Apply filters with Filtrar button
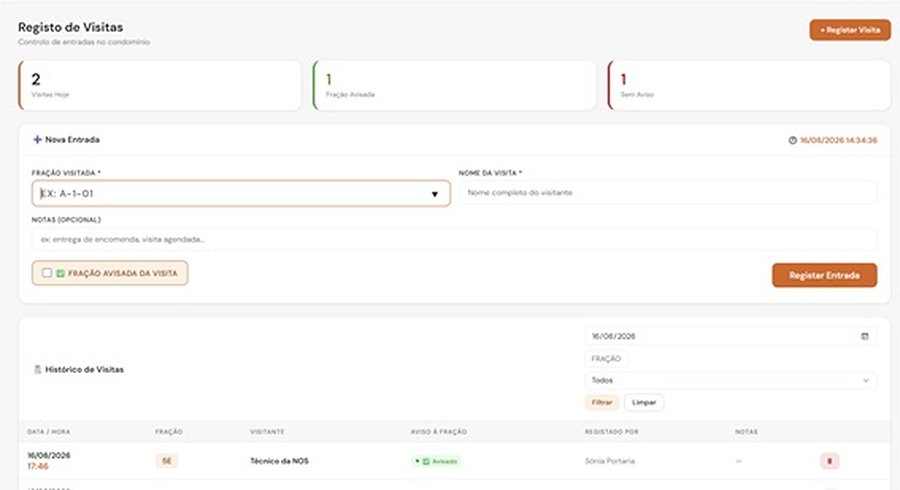Screen dimensions: 900x490 (x=602, y=402)
